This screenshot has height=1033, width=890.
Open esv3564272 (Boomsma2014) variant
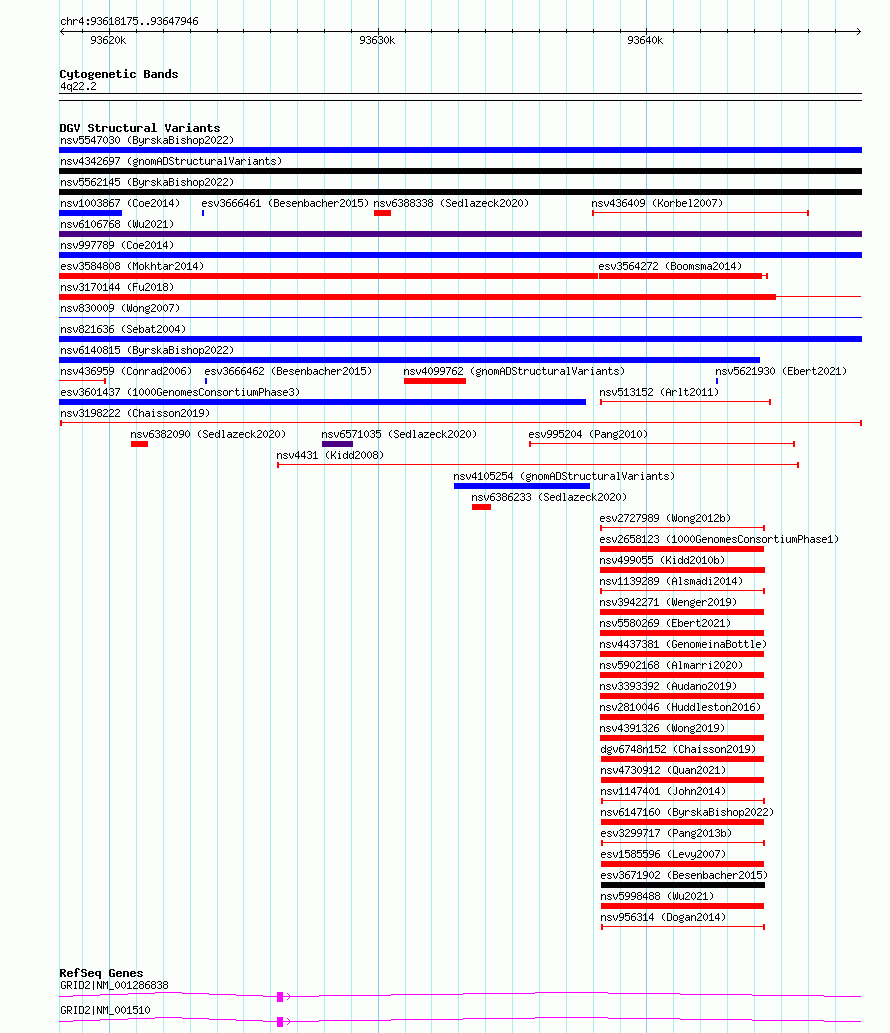click(670, 267)
